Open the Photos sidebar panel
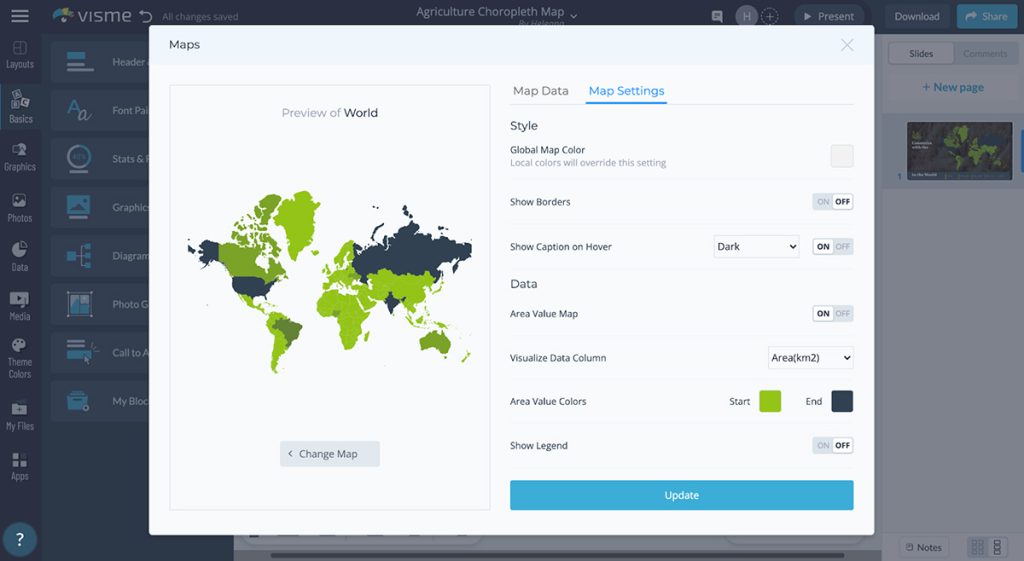Viewport: 1024px width, 561px height. 20,207
